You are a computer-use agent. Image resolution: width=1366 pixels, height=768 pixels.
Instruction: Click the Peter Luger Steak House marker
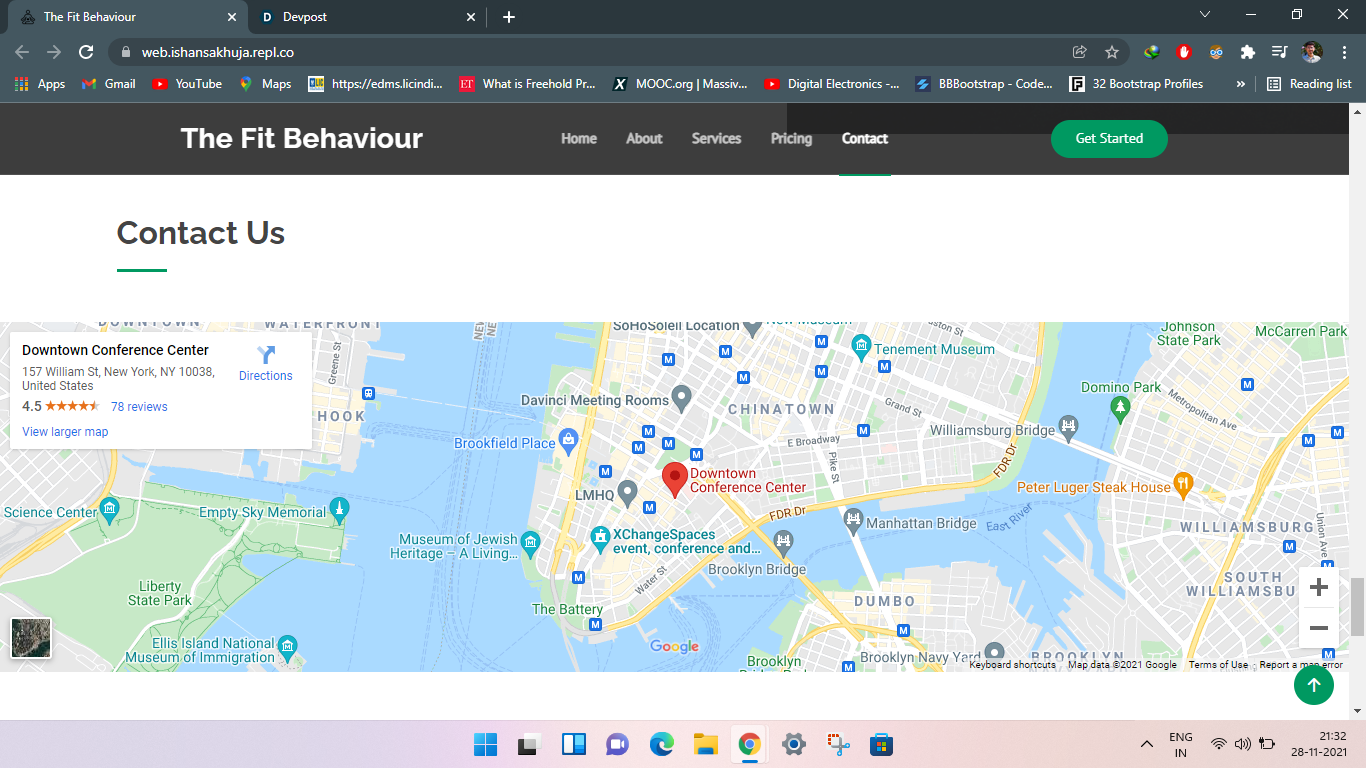[1183, 485]
